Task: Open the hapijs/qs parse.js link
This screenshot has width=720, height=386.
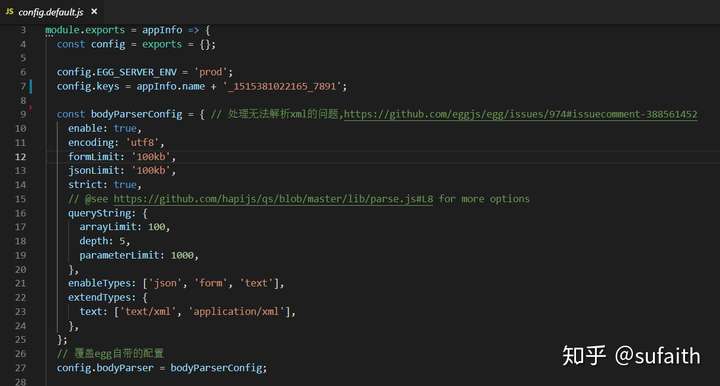Action: click(x=273, y=199)
